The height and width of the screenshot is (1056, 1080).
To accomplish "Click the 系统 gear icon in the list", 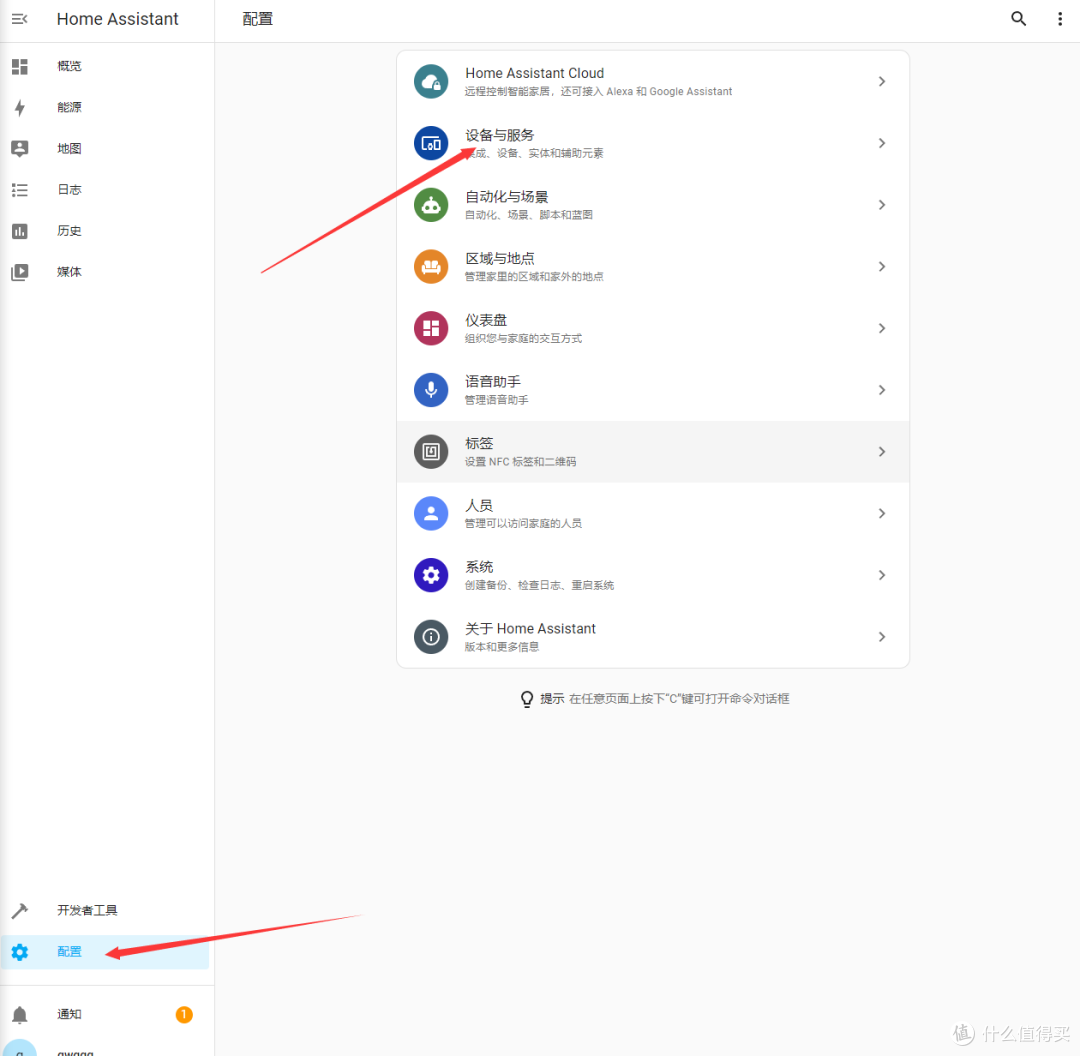I will click(431, 575).
